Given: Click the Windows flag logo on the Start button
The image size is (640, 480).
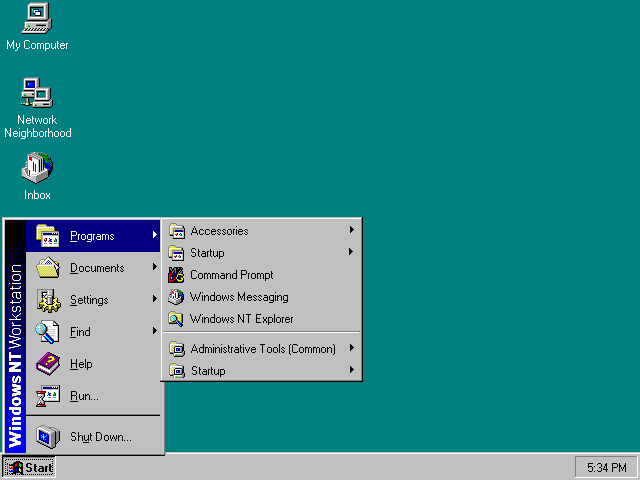Looking at the screenshot, I should pos(14,468).
